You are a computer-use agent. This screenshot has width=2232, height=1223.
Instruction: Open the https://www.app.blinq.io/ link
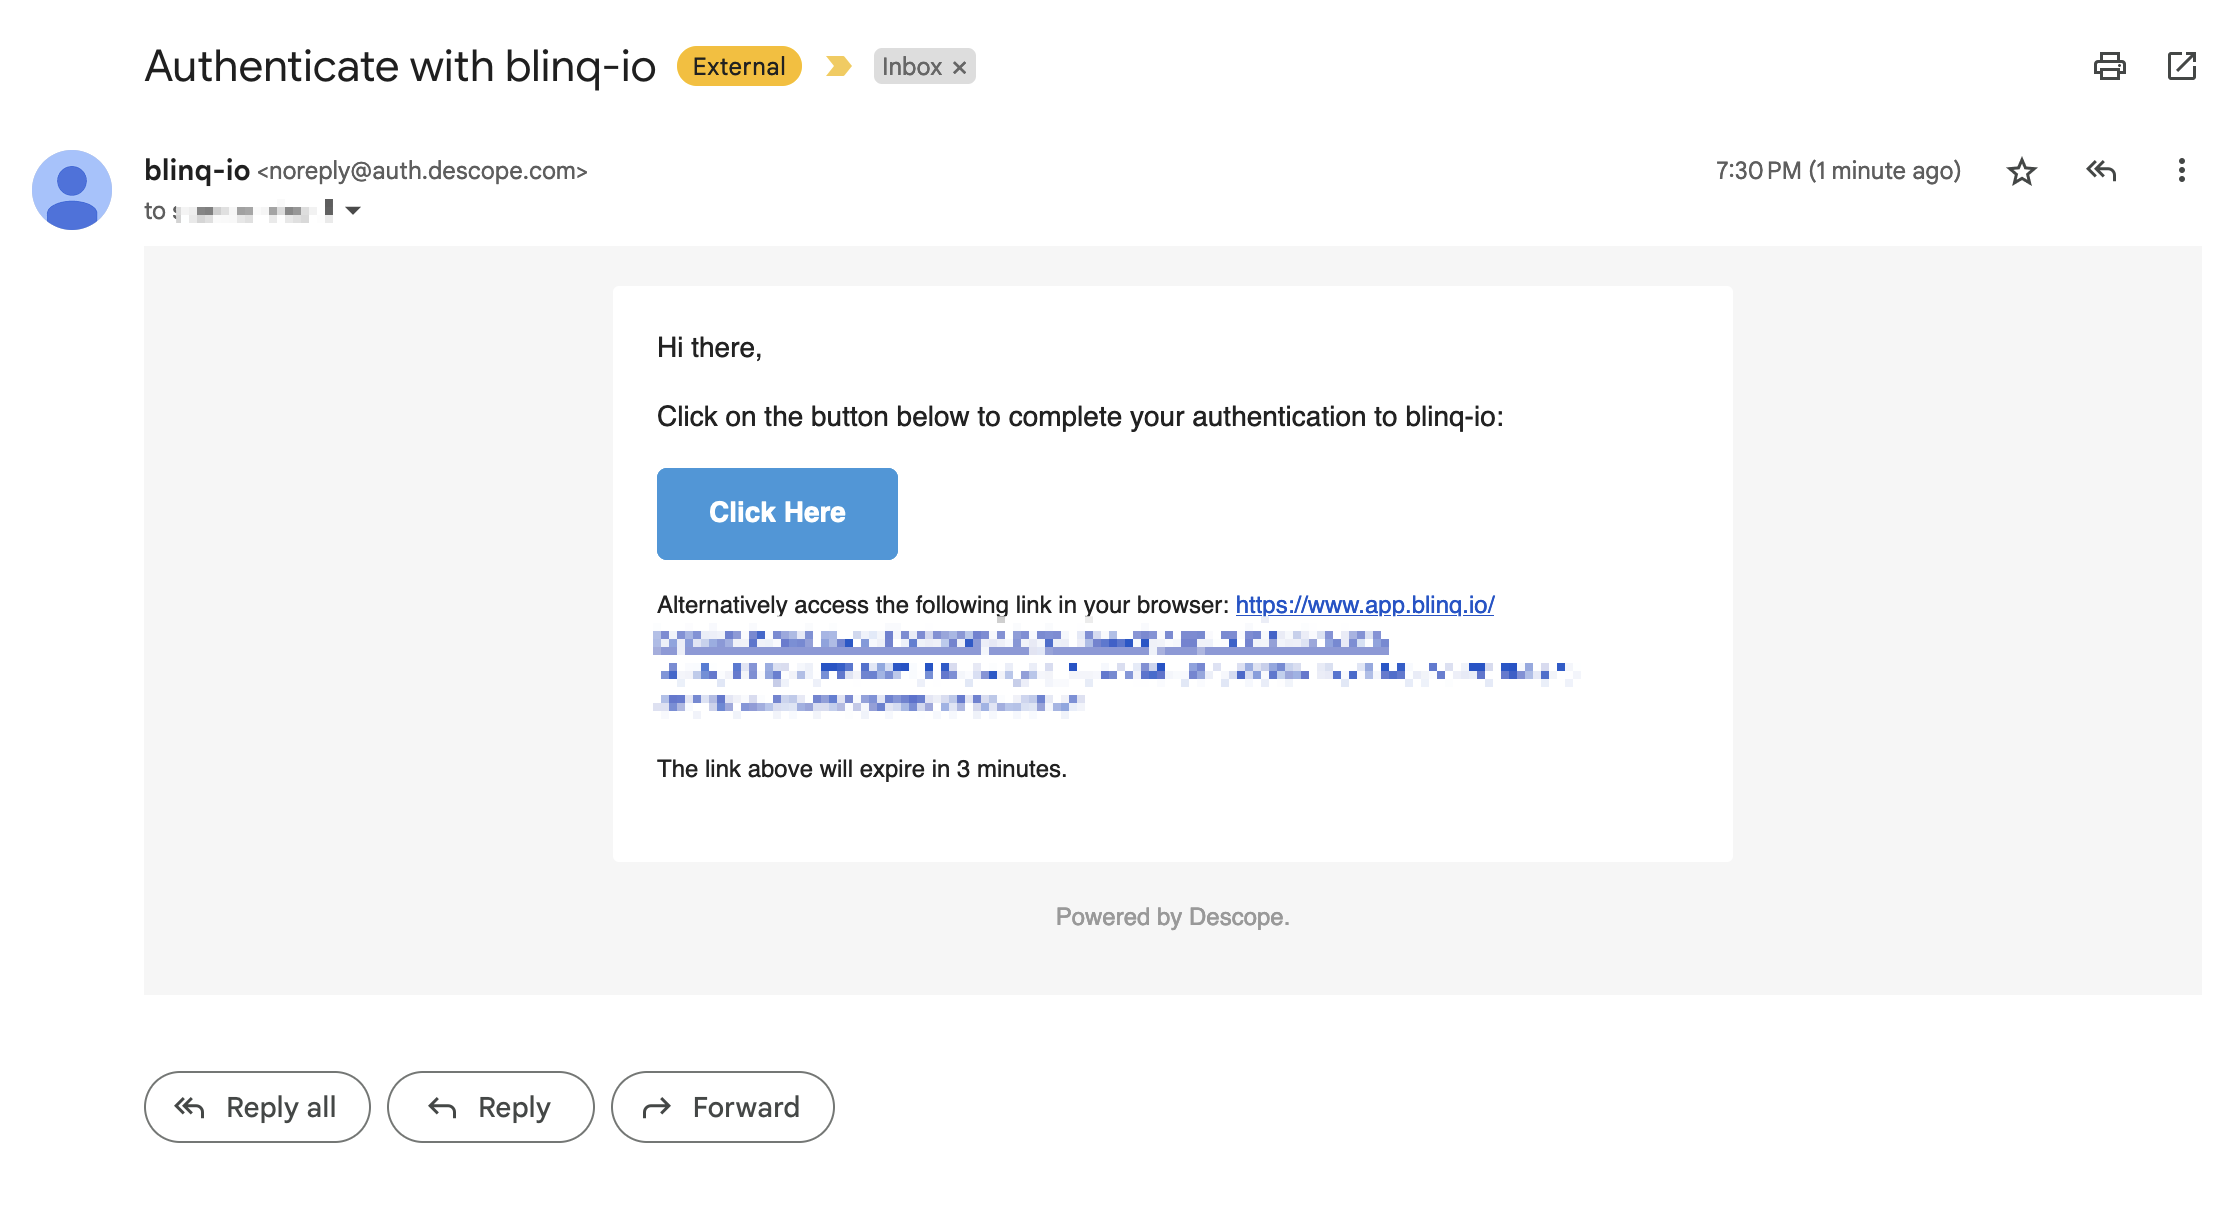(x=1365, y=605)
